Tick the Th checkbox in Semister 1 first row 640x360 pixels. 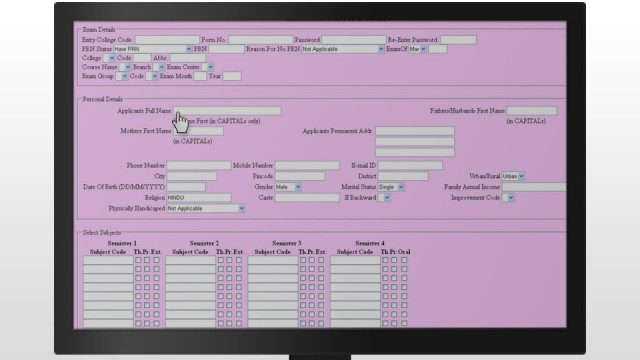click(138, 260)
